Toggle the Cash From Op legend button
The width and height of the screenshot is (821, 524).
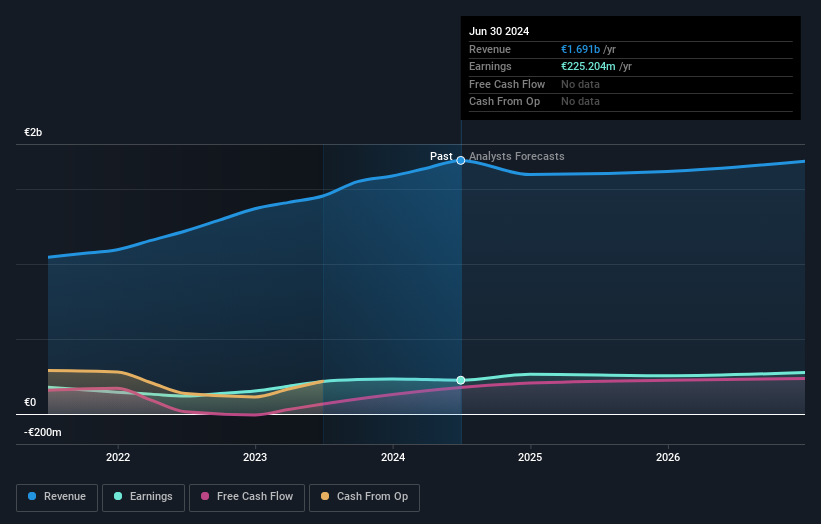click(364, 497)
